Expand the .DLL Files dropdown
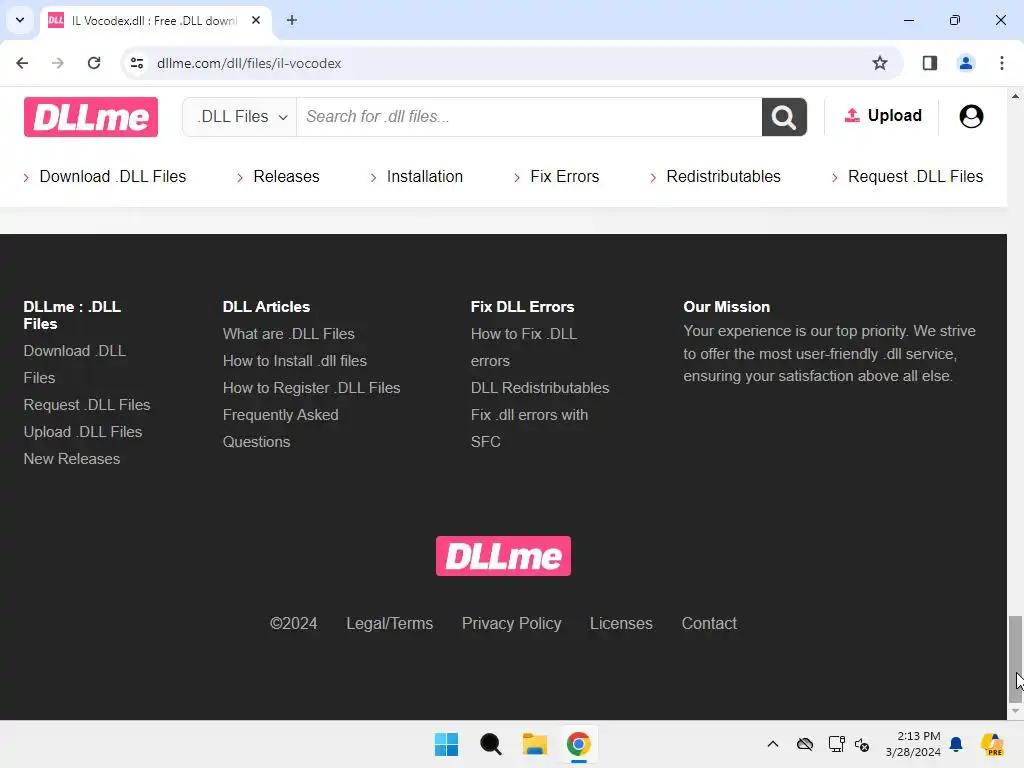This screenshot has width=1024, height=768. pos(240,117)
